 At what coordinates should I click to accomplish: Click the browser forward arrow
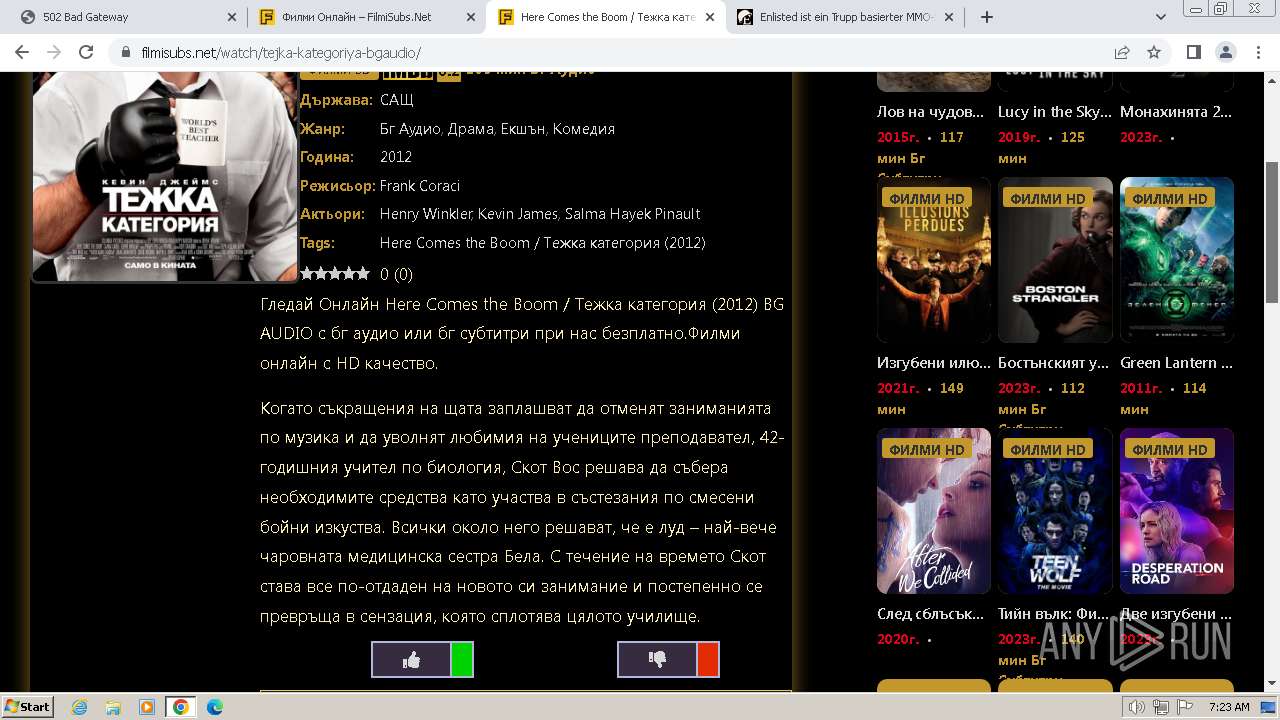click(54, 52)
